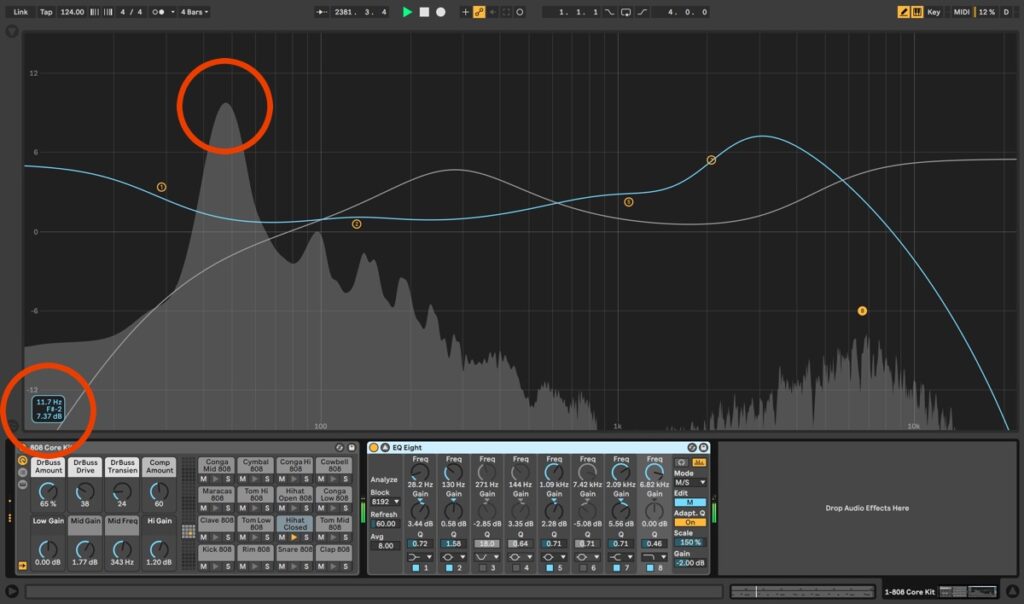Activate the metronome icon near the tempo display

coord(93,11)
